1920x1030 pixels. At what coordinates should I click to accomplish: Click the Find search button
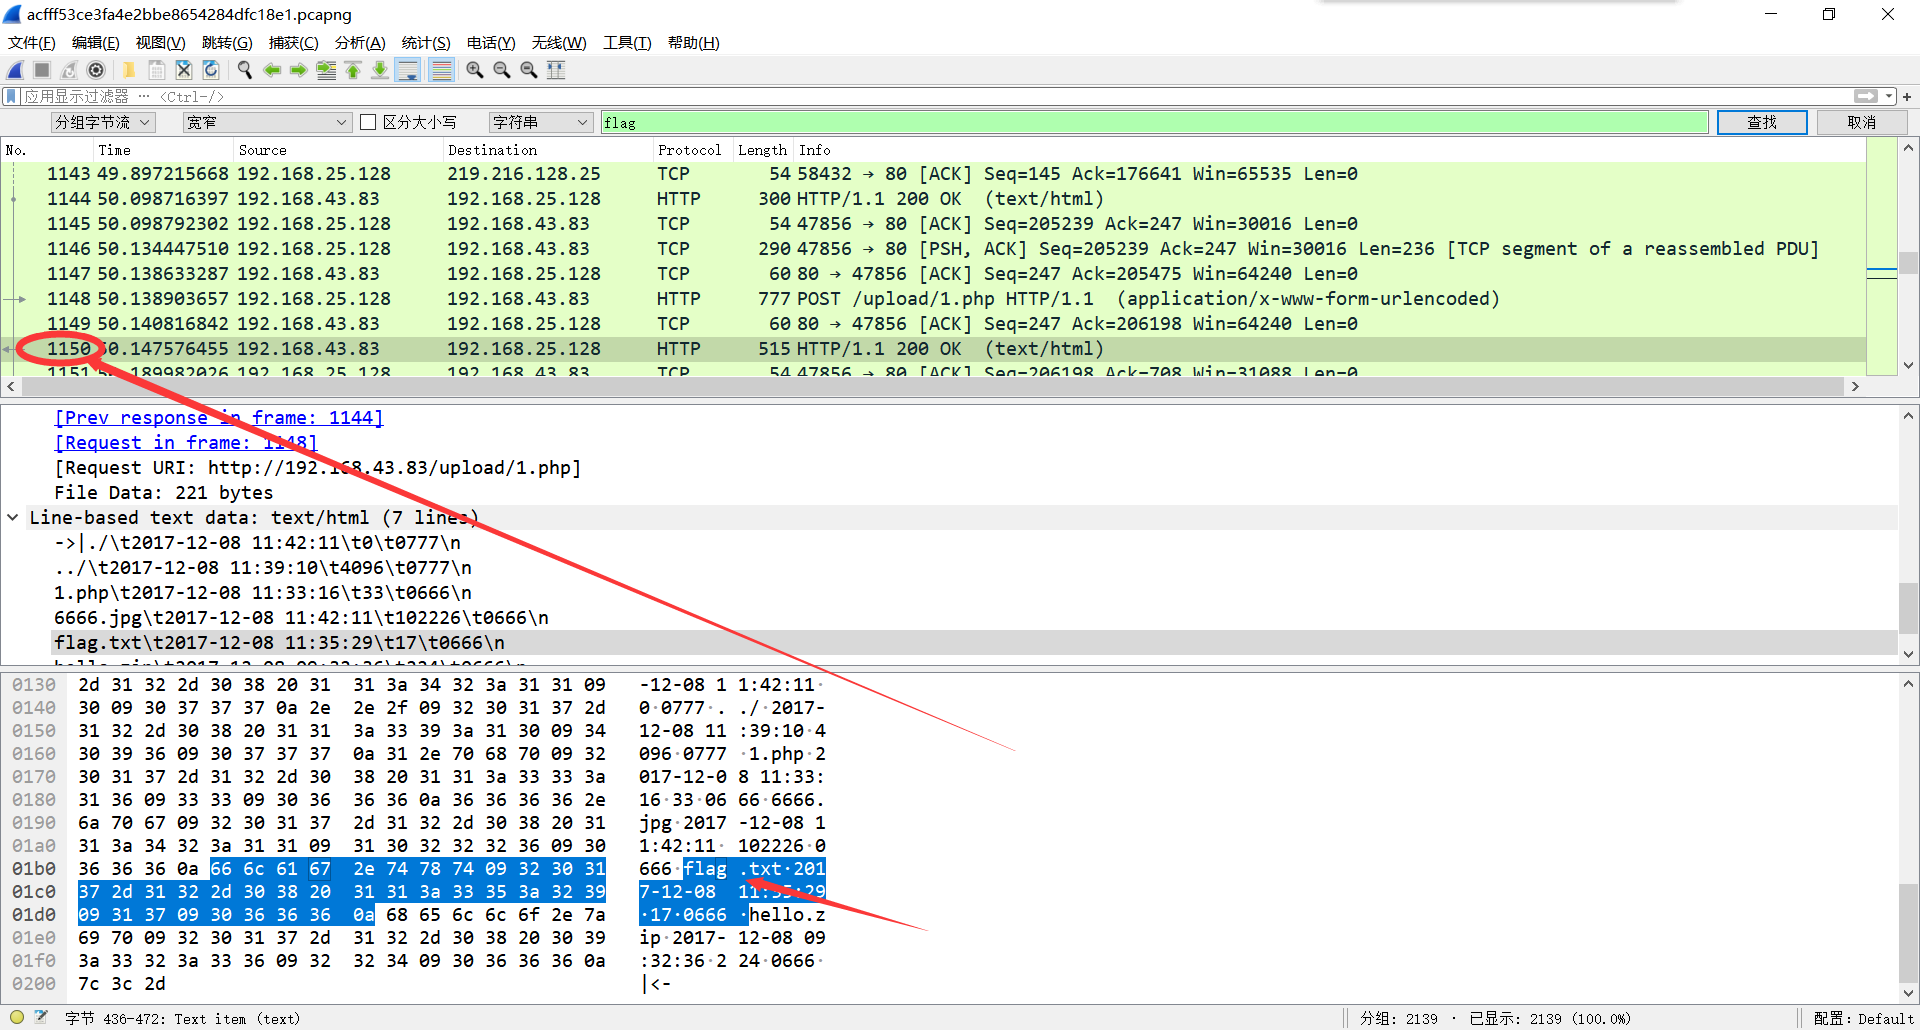pos(1762,122)
